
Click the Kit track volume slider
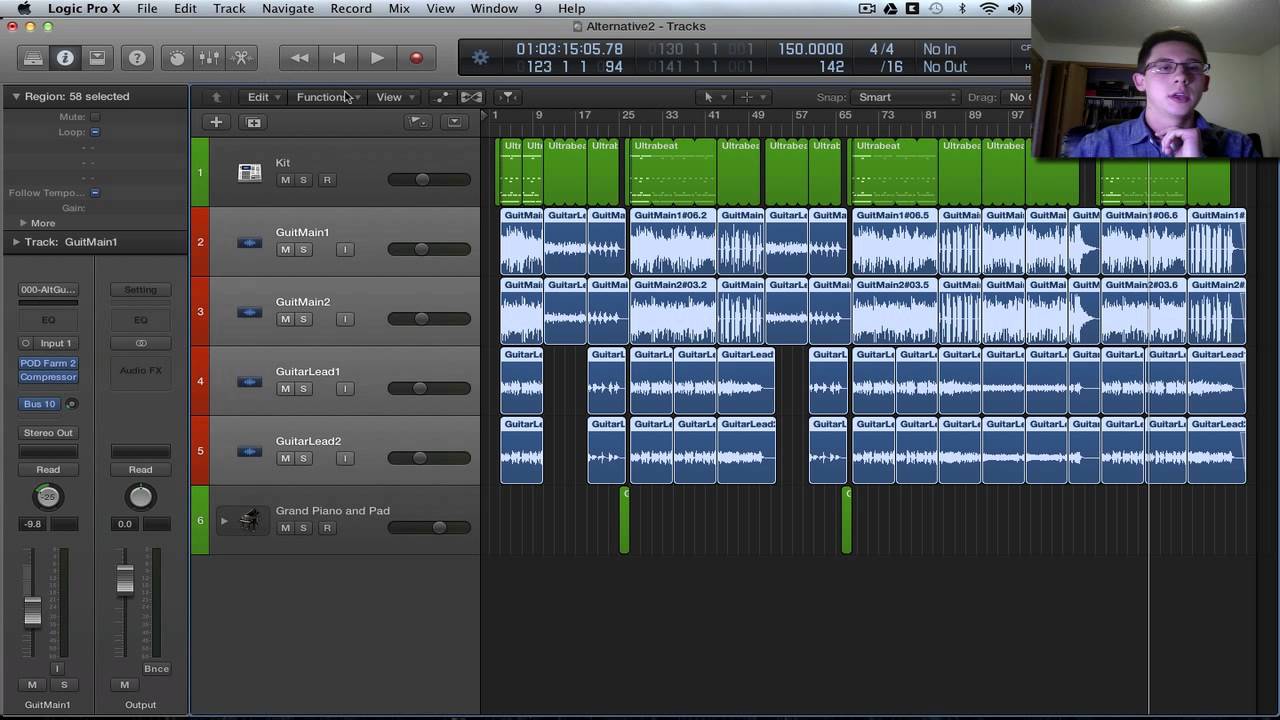coord(429,180)
